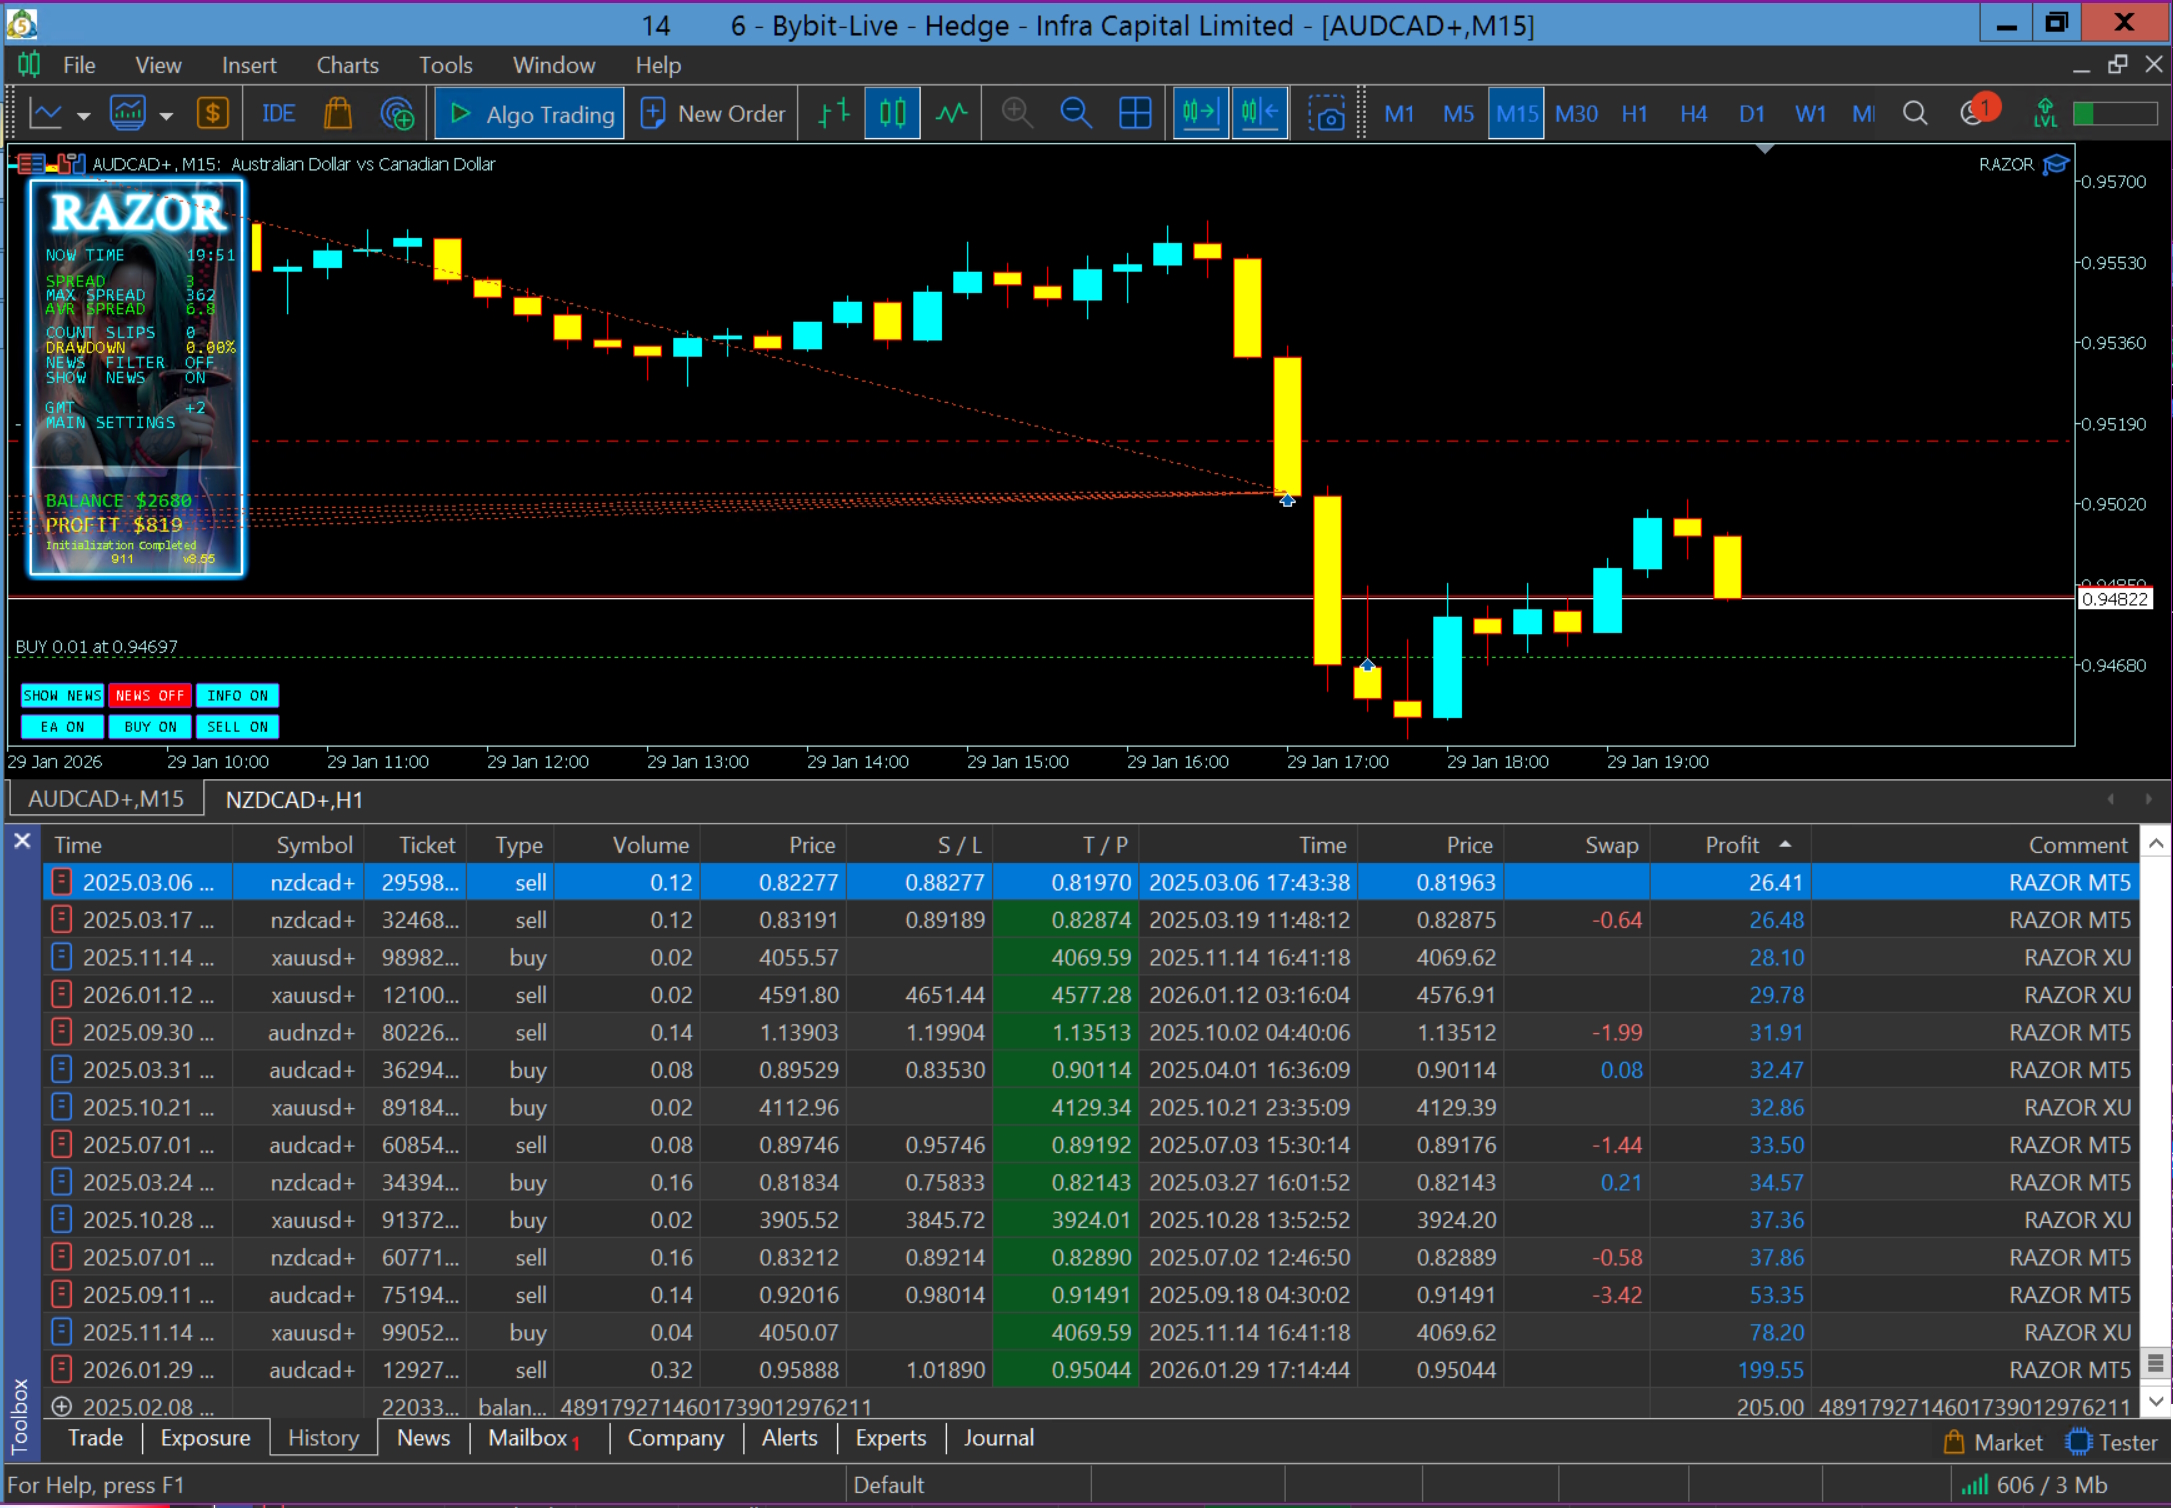Screen dimensions: 2173x1508
Task: Select line chart type icon
Action: pos(951,114)
